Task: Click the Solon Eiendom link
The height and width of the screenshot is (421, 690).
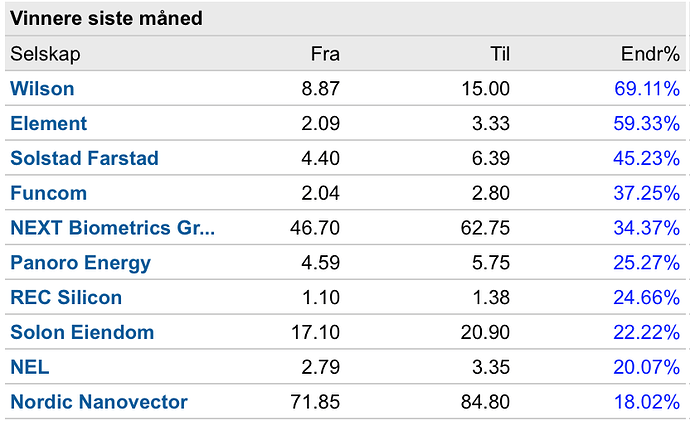Action: (82, 333)
